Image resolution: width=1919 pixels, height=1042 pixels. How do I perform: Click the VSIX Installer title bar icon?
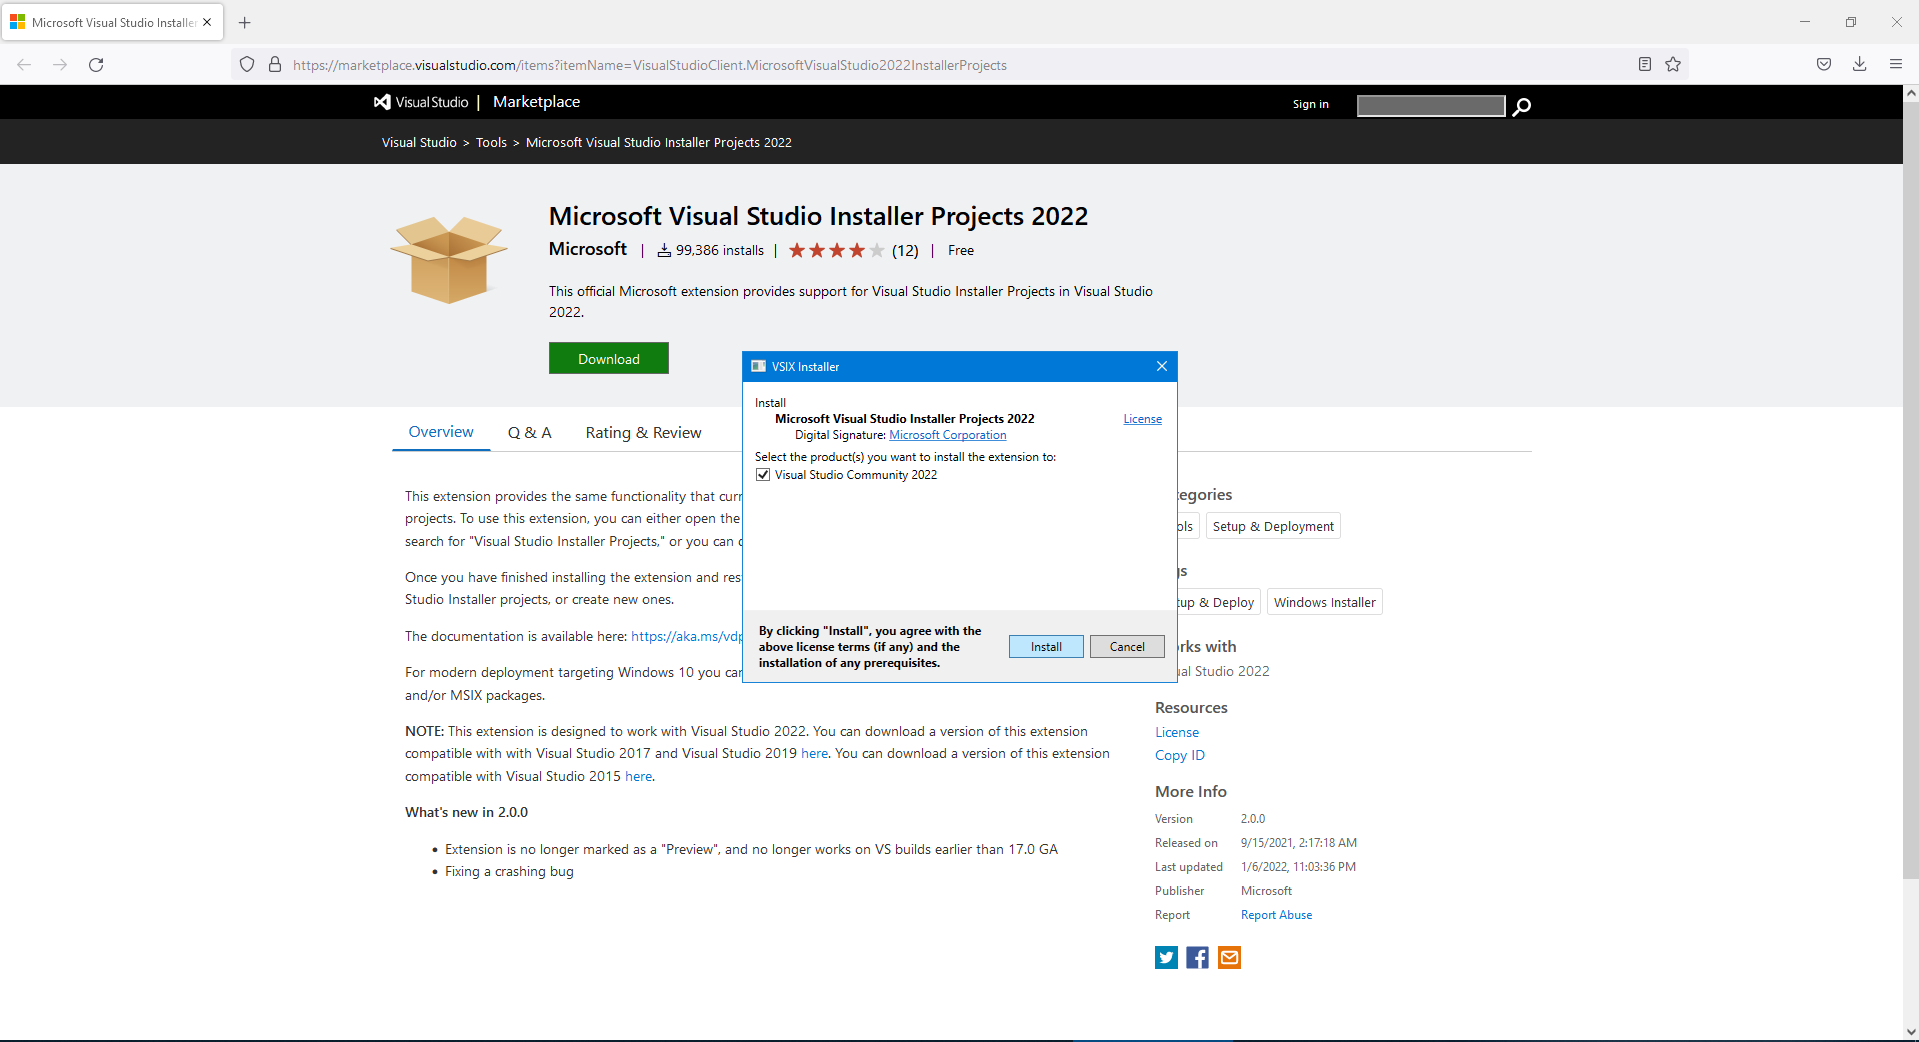point(758,367)
